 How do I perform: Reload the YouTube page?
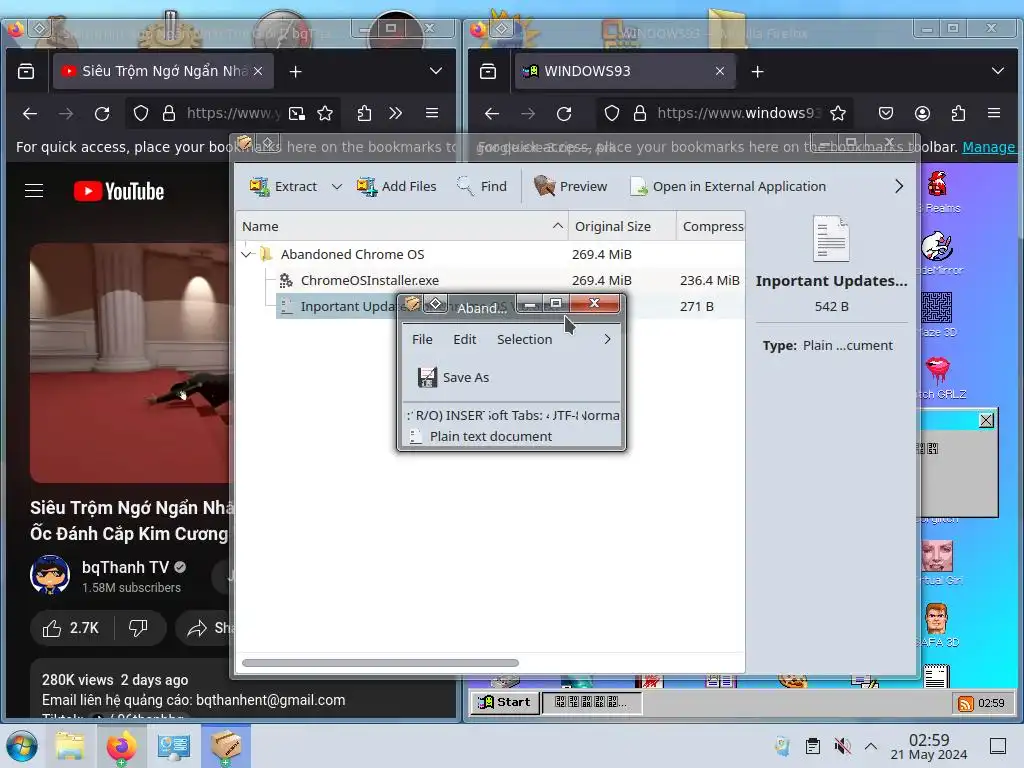102,114
